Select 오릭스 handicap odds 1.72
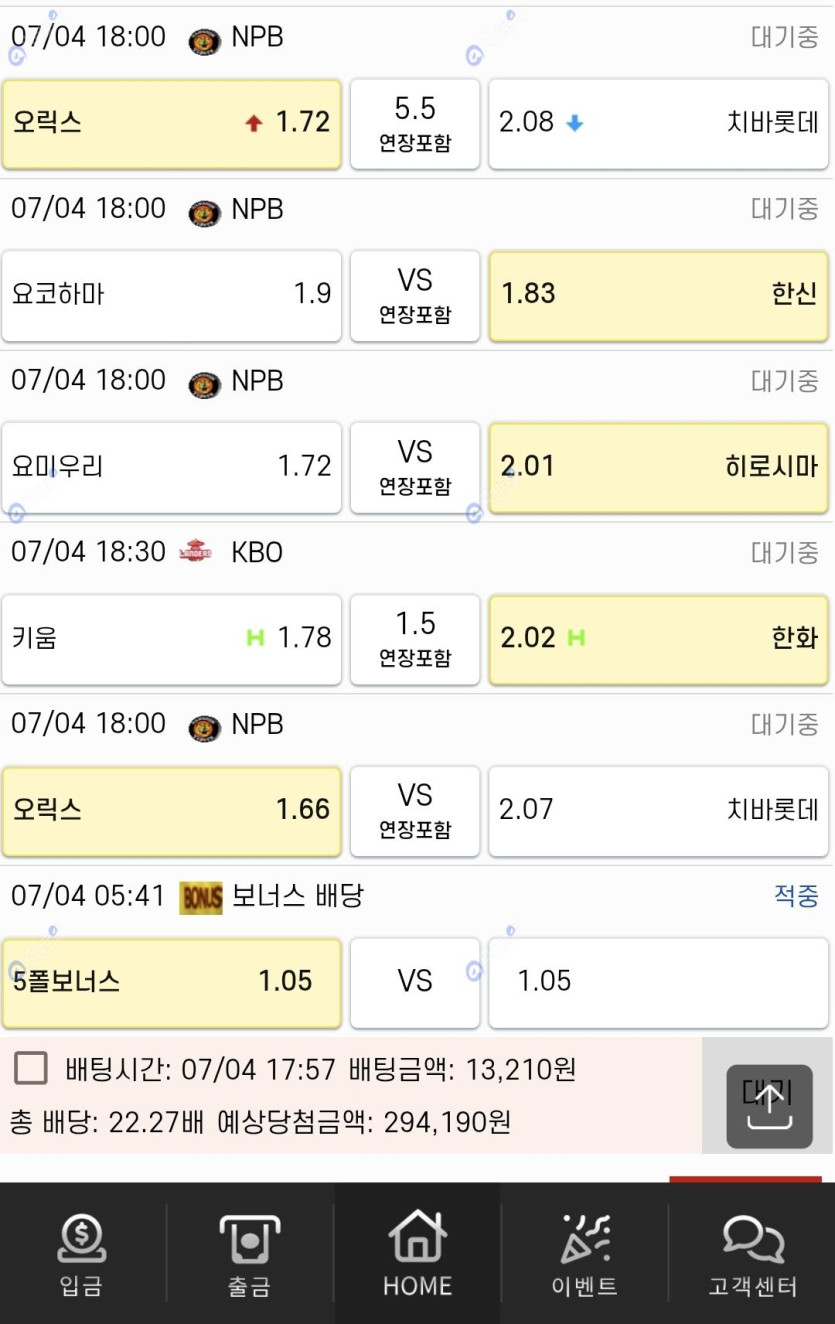Image resolution: width=835 pixels, height=1324 pixels. [172, 124]
